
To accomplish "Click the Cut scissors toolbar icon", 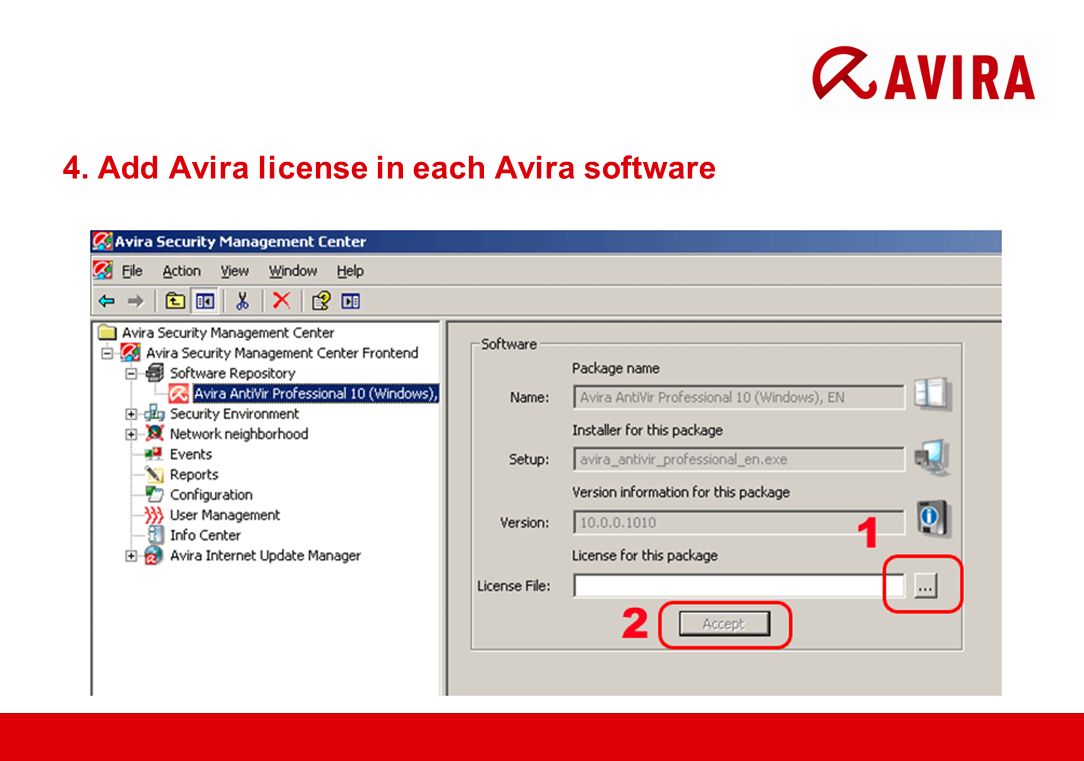I will [242, 301].
